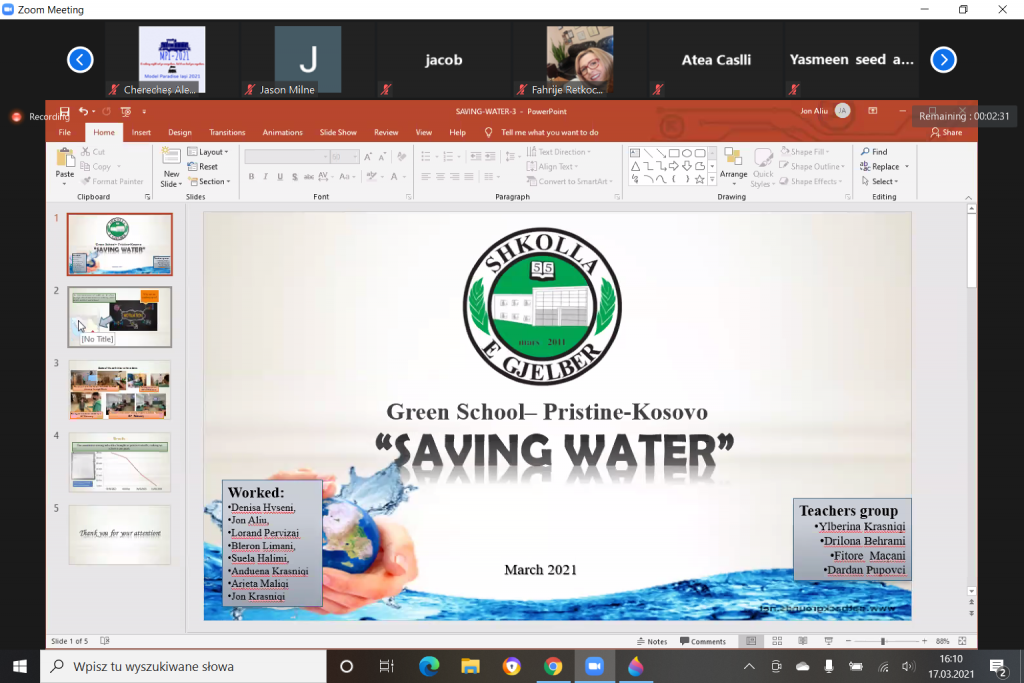Switch to Slide Sorter view icon
Viewport: 1024px width, 683px height.
pos(777,641)
